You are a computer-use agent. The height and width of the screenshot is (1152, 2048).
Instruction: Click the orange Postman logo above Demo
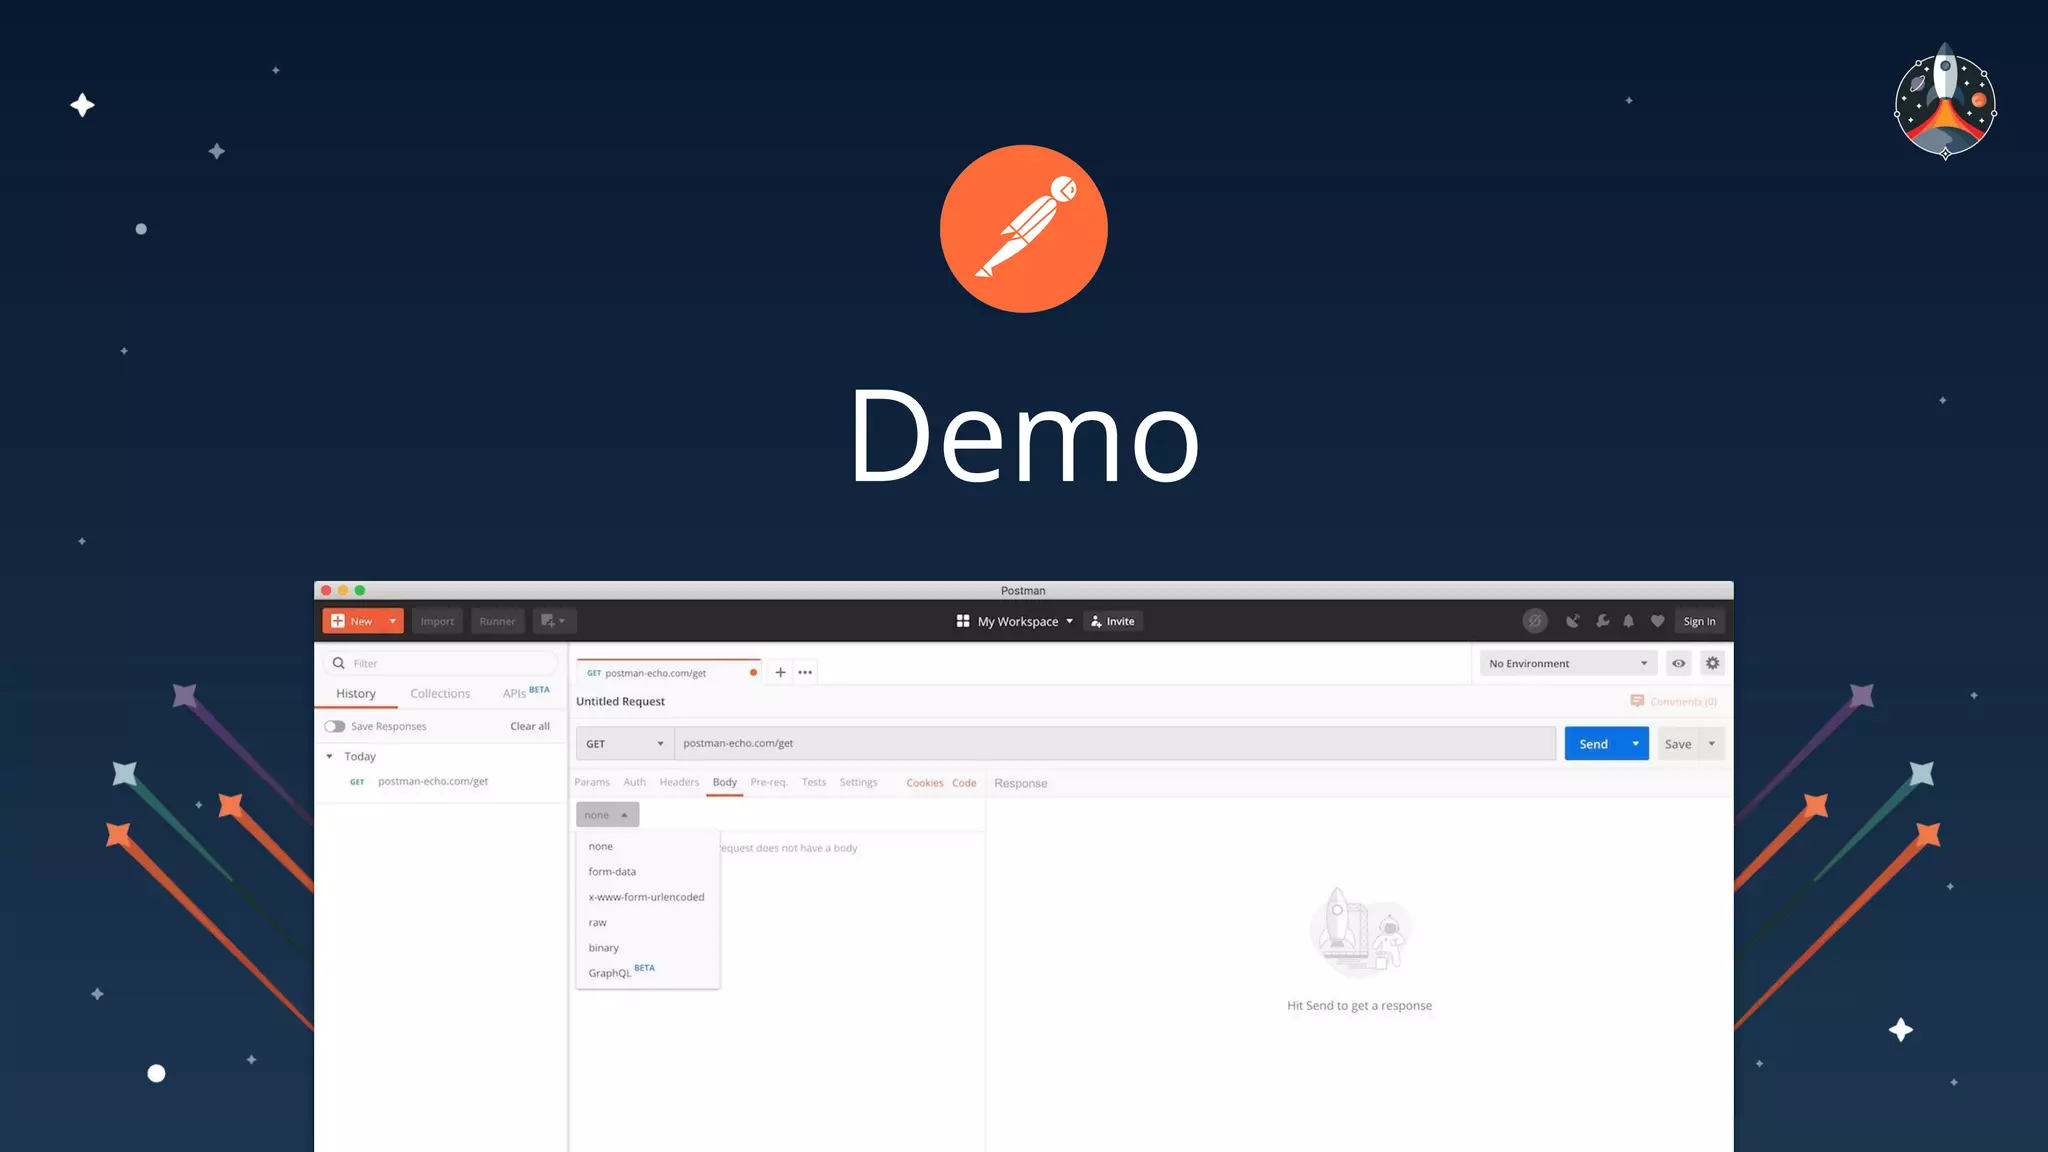(1023, 229)
